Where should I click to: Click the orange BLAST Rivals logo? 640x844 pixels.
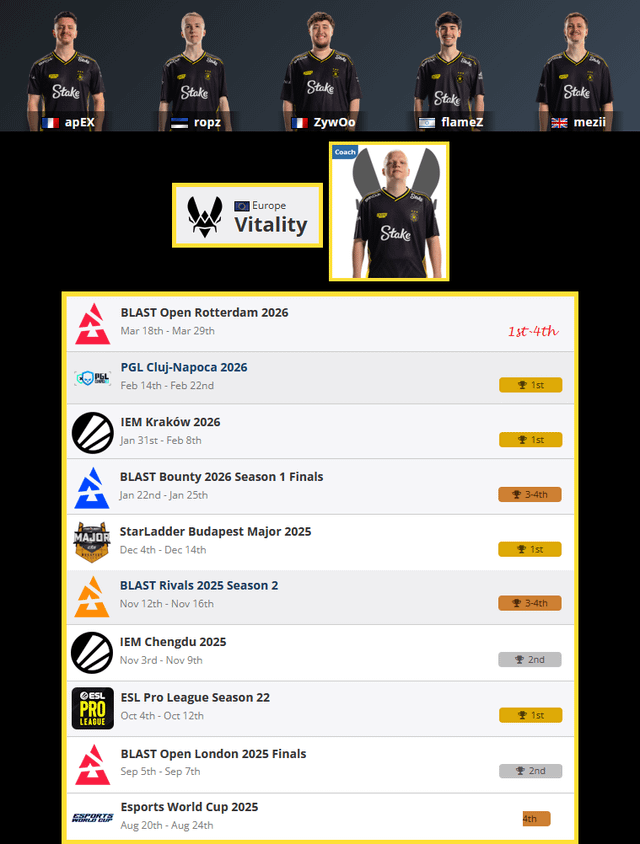click(x=92, y=596)
